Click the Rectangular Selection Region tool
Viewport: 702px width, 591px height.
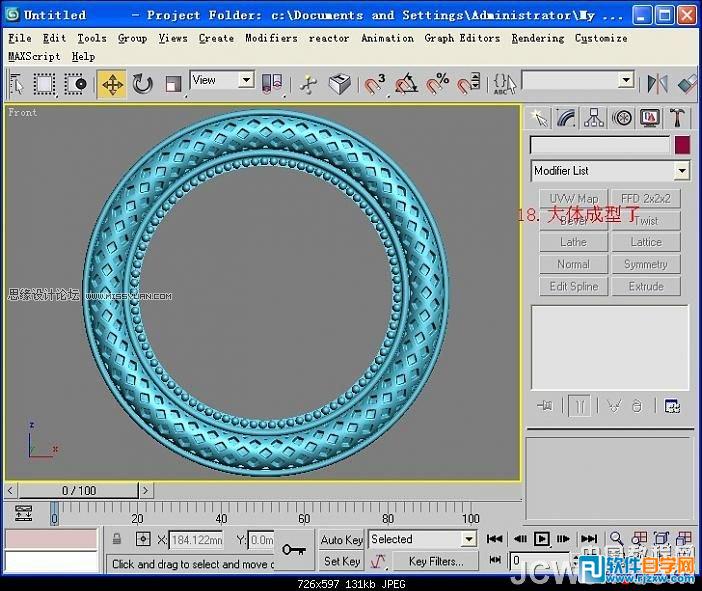[x=45, y=84]
